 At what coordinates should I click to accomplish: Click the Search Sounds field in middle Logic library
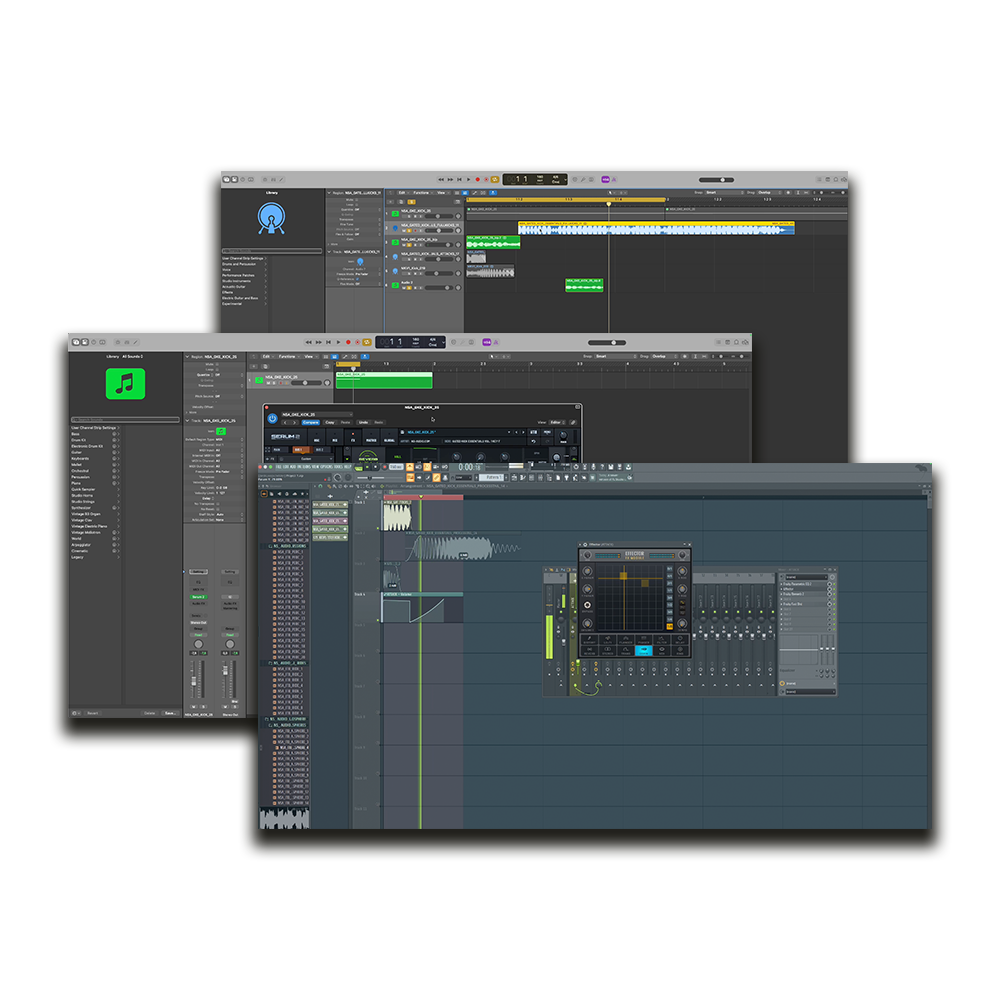click(125, 420)
